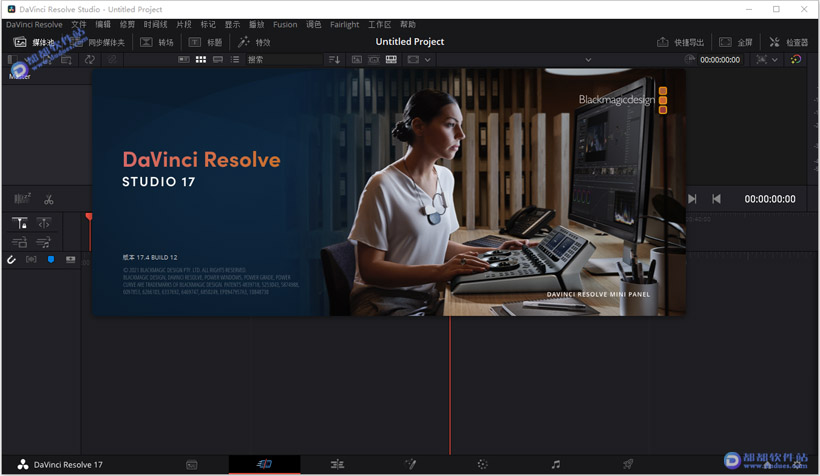
Task: Open the 媒体池 (Media Pool) panel
Action: [x=34, y=42]
